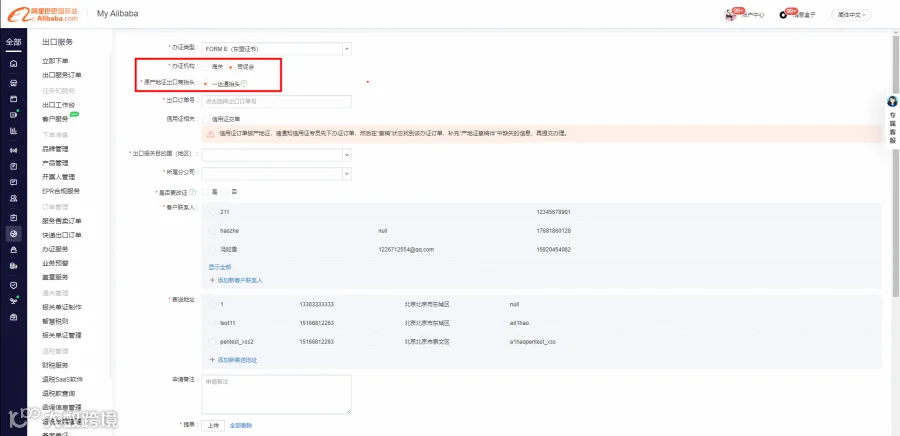
Task: Go to 产品管理 in left menu
Action: click(55, 163)
